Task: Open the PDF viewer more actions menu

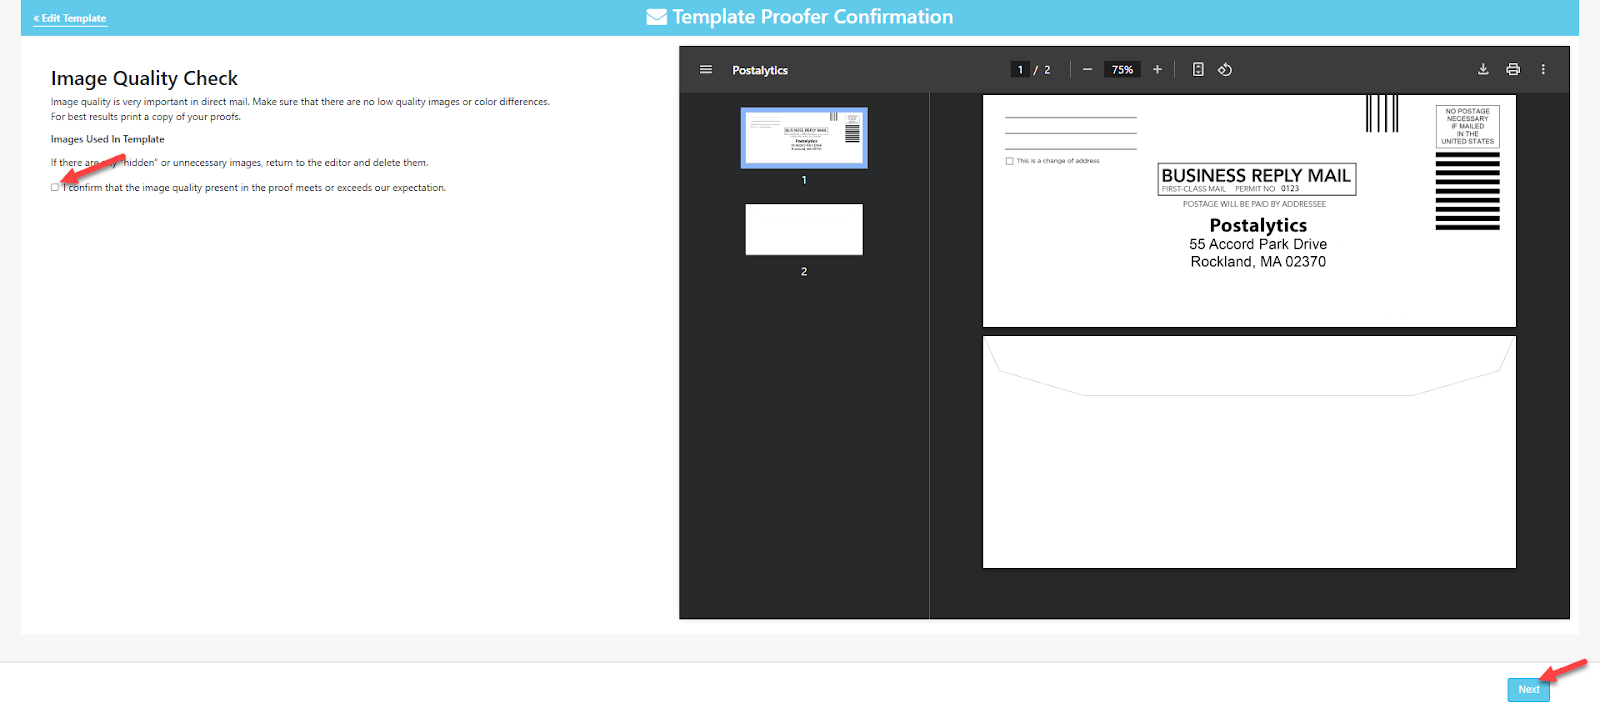Action: 1543,70
